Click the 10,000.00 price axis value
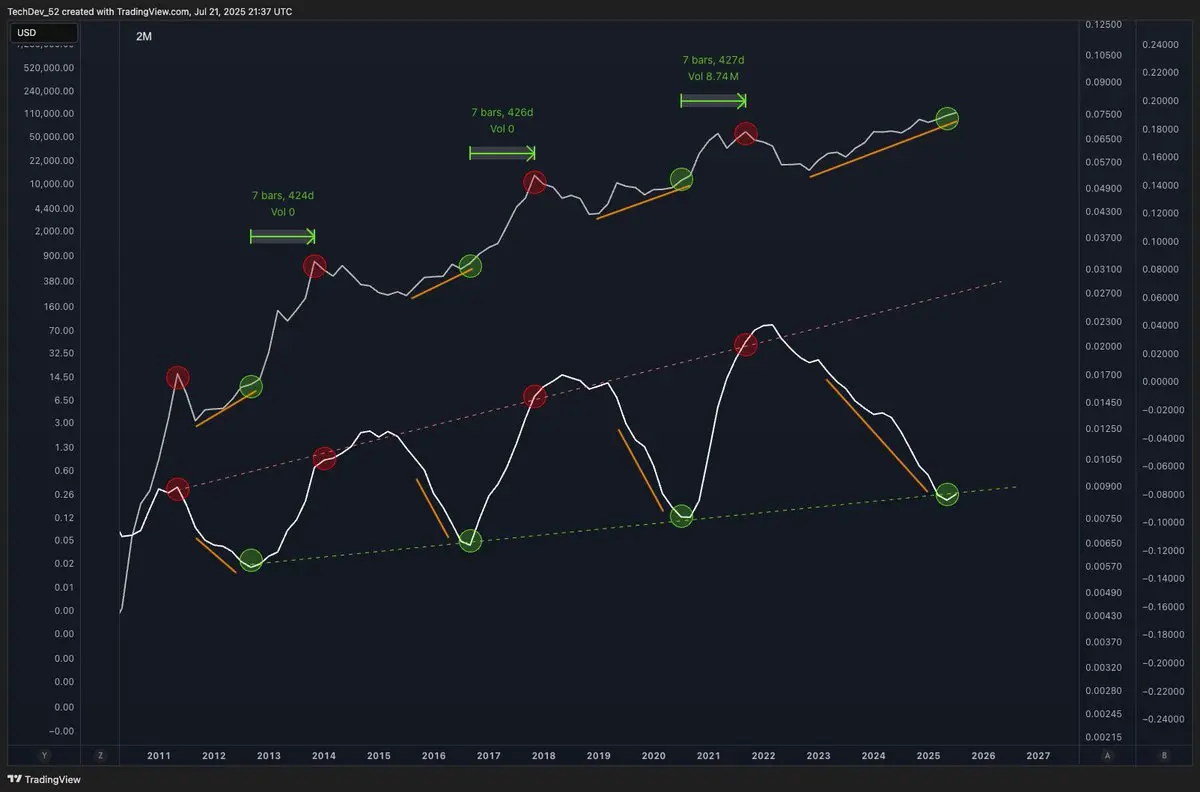Viewport: 1200px width, 792px height. [50, 184]
